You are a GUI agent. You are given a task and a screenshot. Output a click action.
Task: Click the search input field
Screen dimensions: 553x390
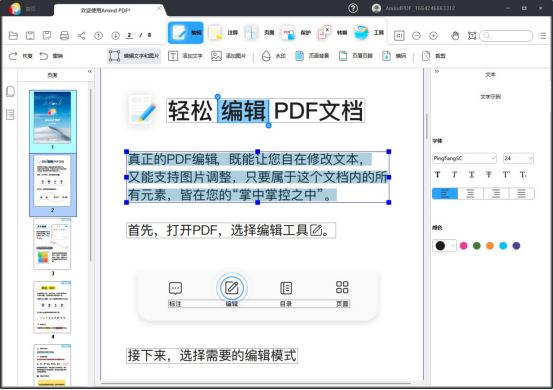pos(506,36)
